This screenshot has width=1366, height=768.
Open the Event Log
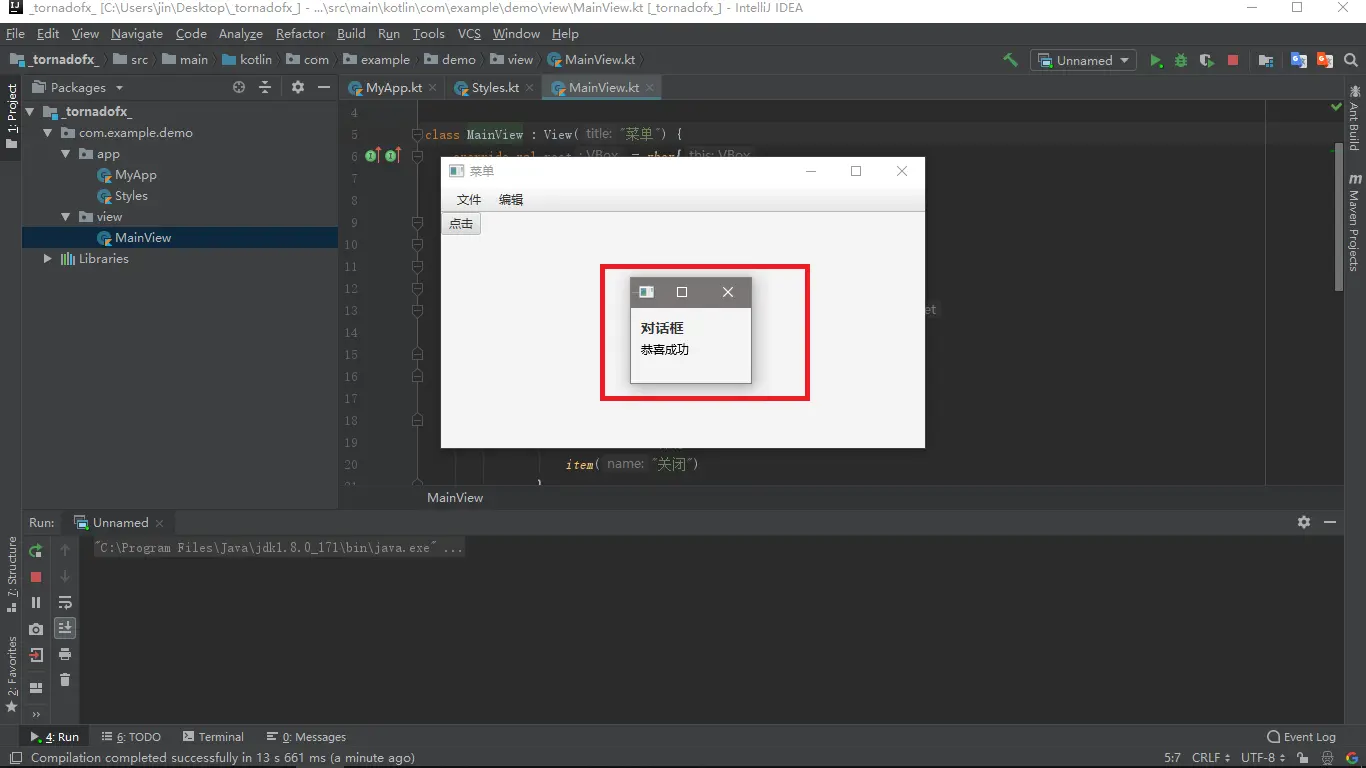click(1301, 737)
